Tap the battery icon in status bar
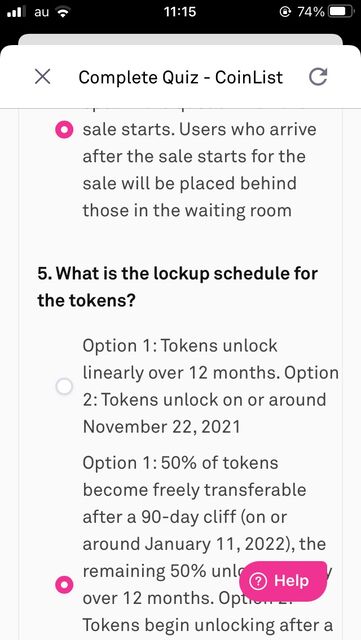This screenshot has width=361, height=640. (342, 12)
